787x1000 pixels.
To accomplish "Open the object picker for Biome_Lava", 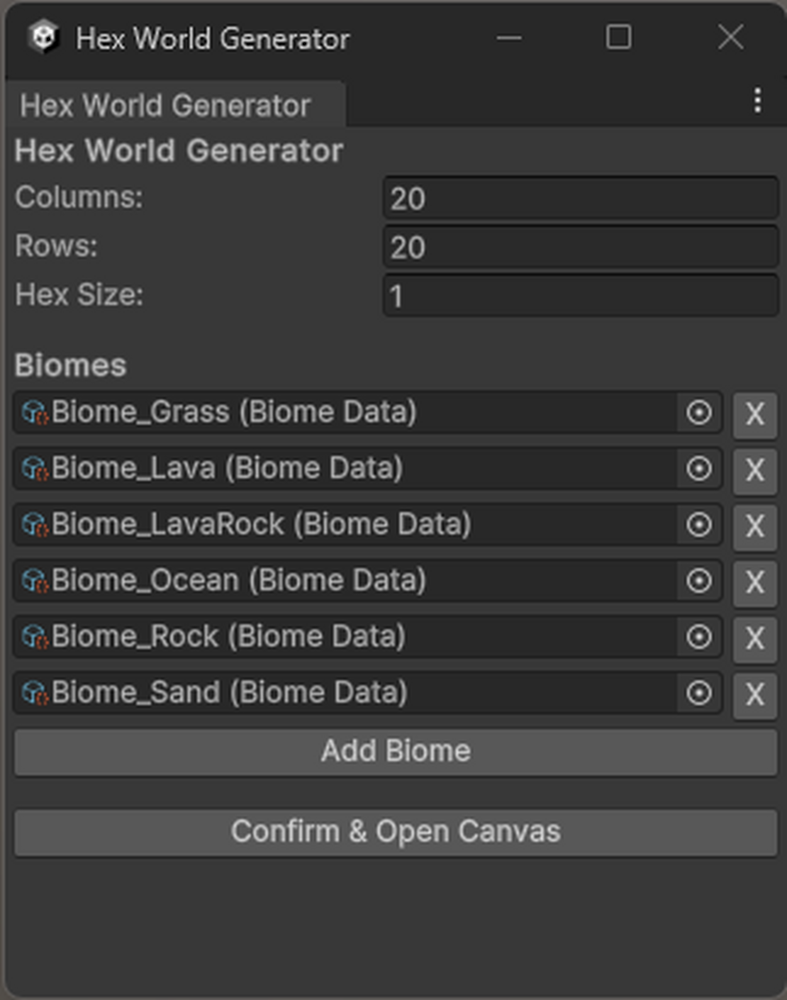I will tap(699, 469).
